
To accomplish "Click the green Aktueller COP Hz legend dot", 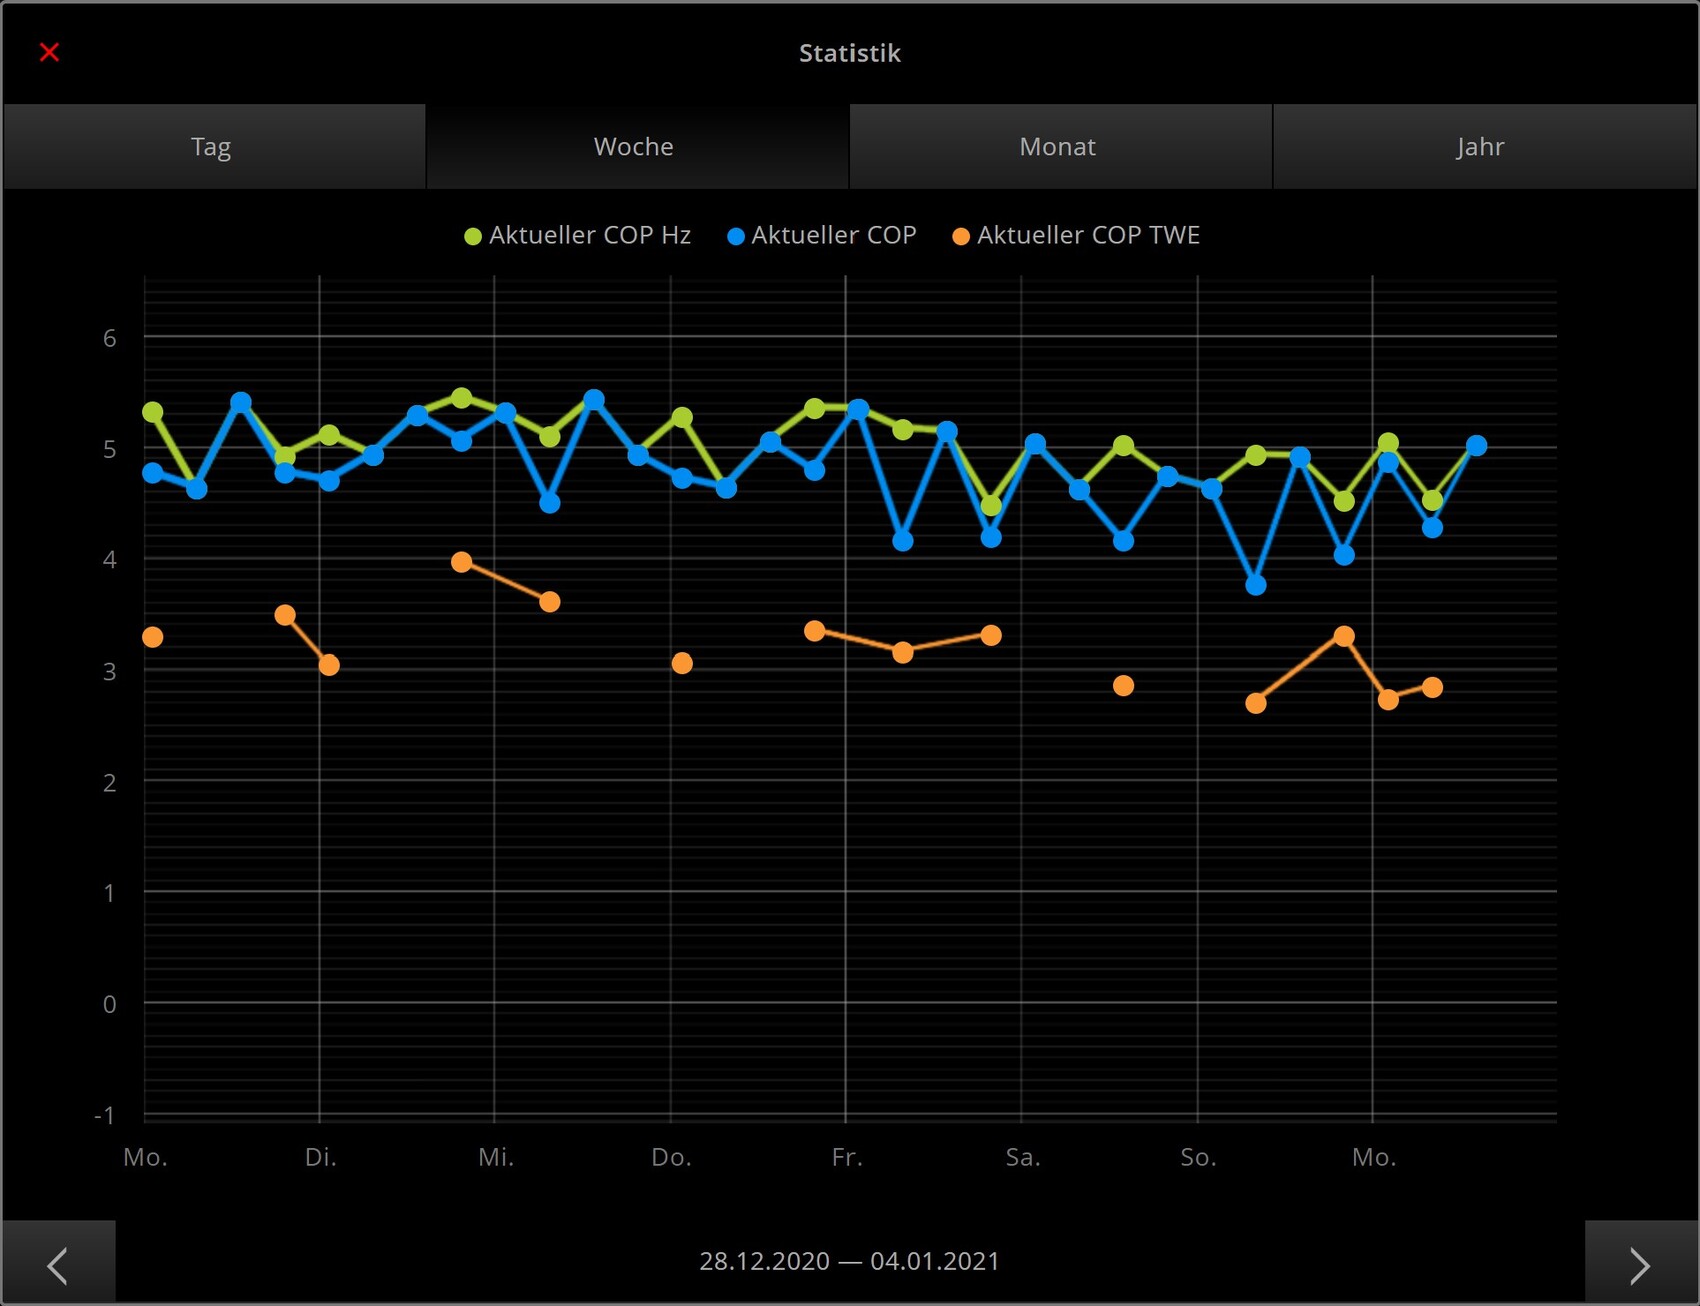I will [x=473, y=237].
